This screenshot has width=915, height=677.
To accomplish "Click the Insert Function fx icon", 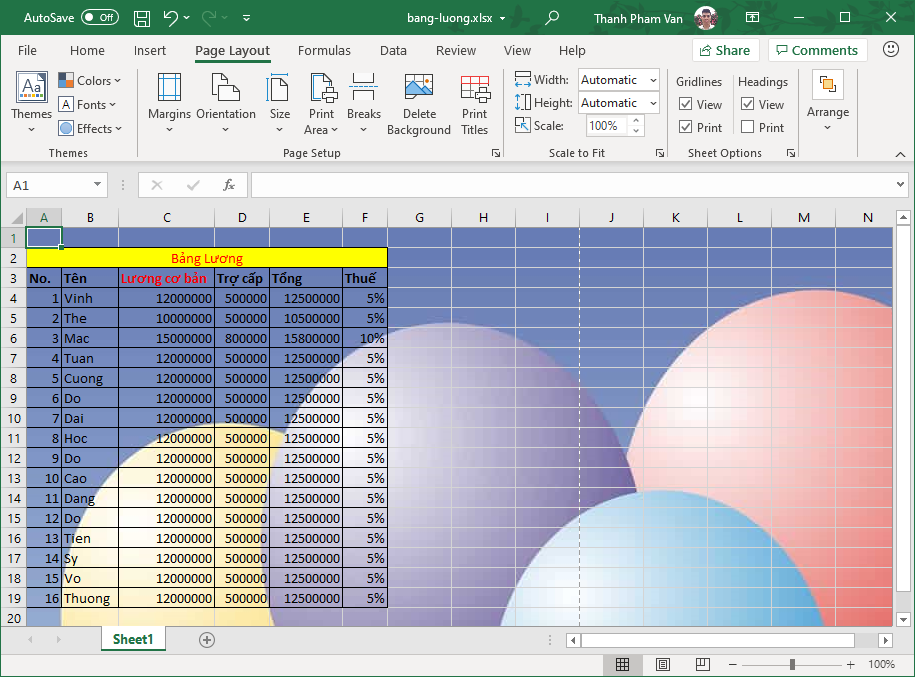I will pyautogui.click(x=229, y=186).
